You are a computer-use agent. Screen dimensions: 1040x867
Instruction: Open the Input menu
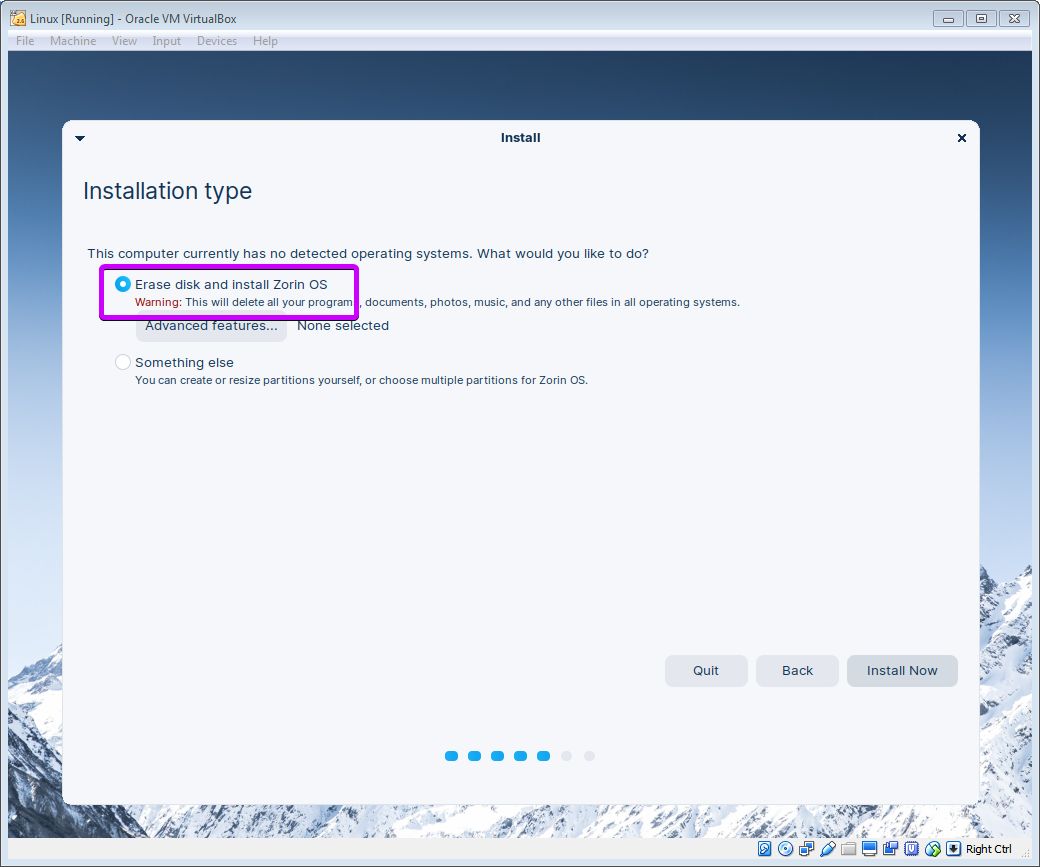coord(166,40)
